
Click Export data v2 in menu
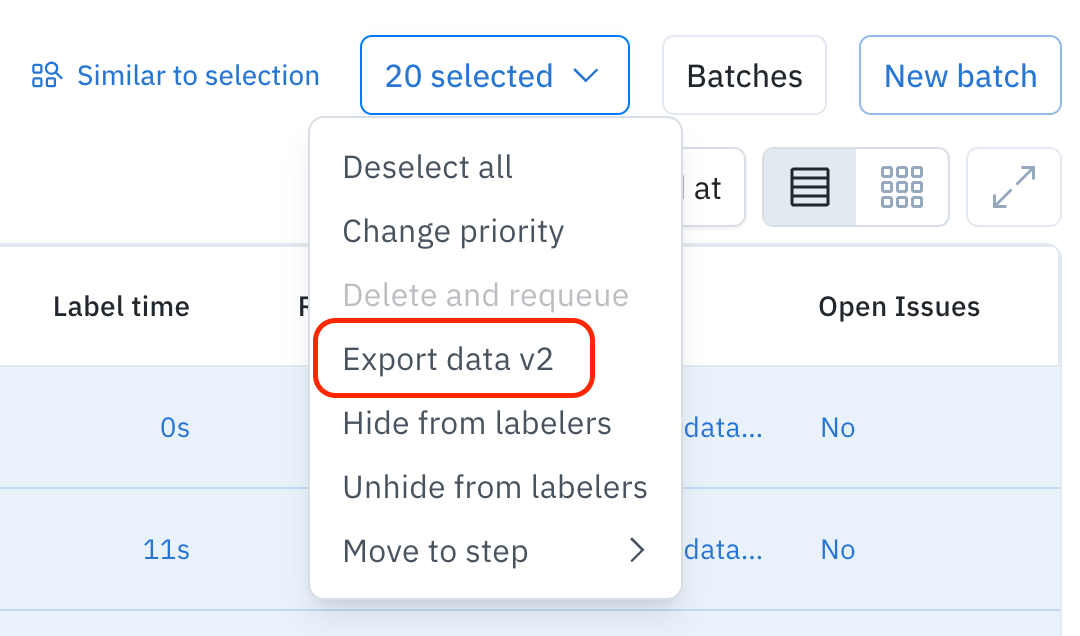[x=448, y=359]
